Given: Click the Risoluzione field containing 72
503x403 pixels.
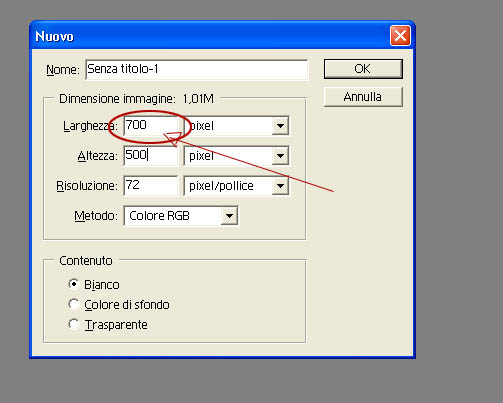Looking at the screenshot, I should pyautogui.click(x=151, y=186).
